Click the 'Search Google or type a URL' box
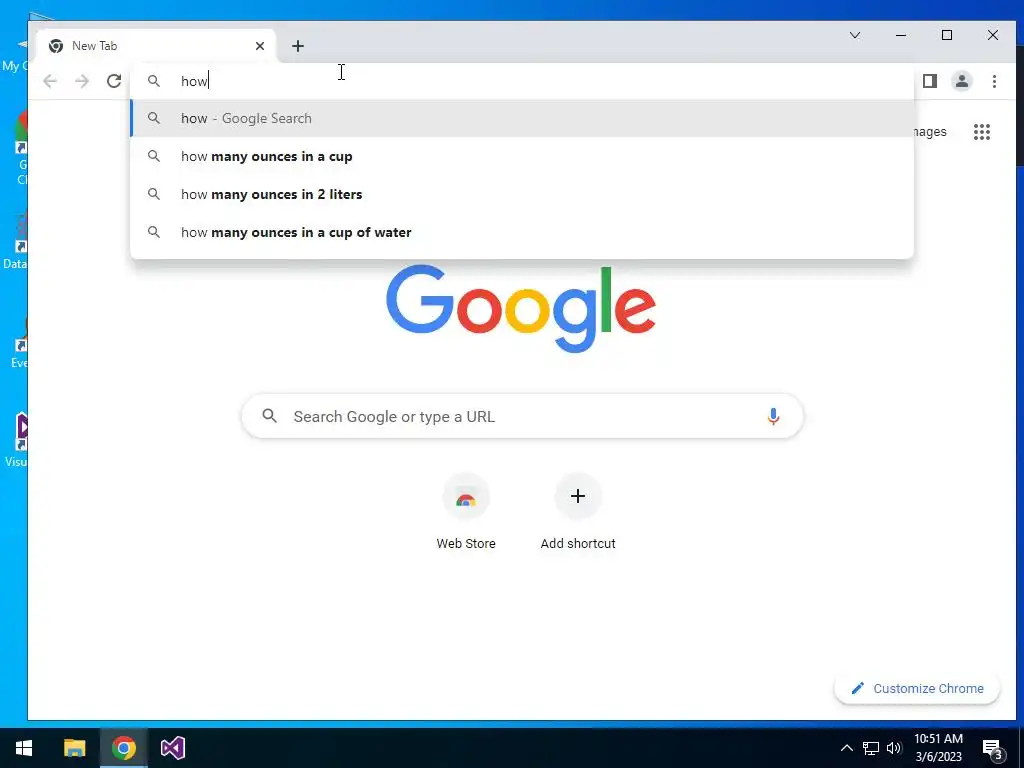 point(522,417)
